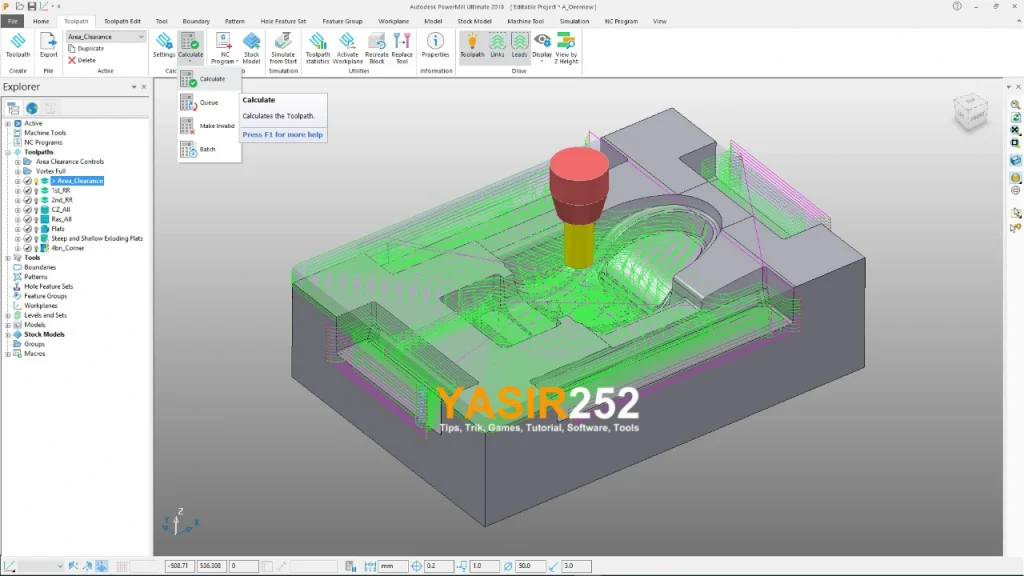Select Steep and Shallow Exluding Flats toolpath

(97, 238)
